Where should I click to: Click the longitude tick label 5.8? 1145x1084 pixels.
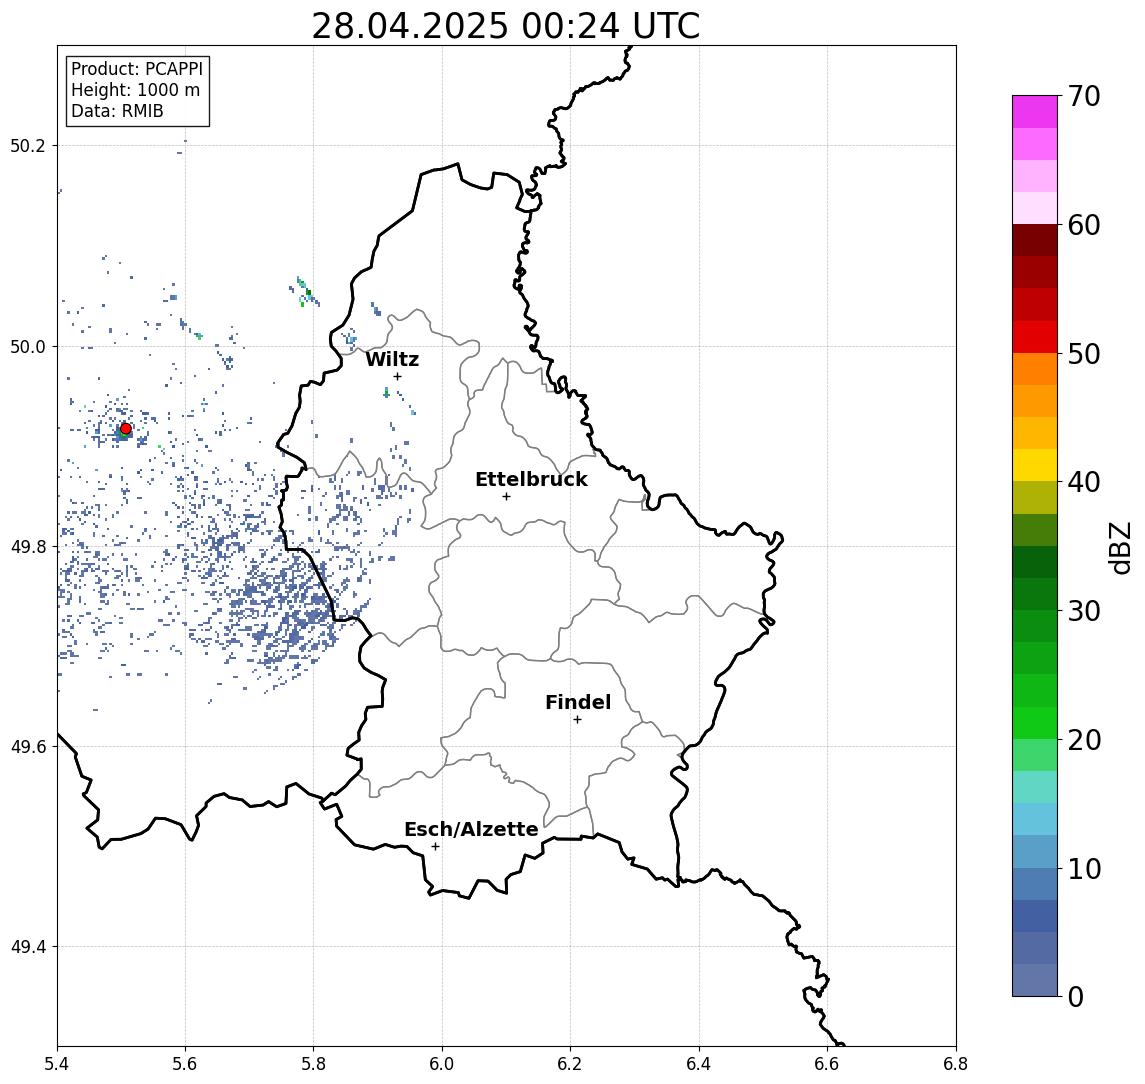coord(313,1064)
